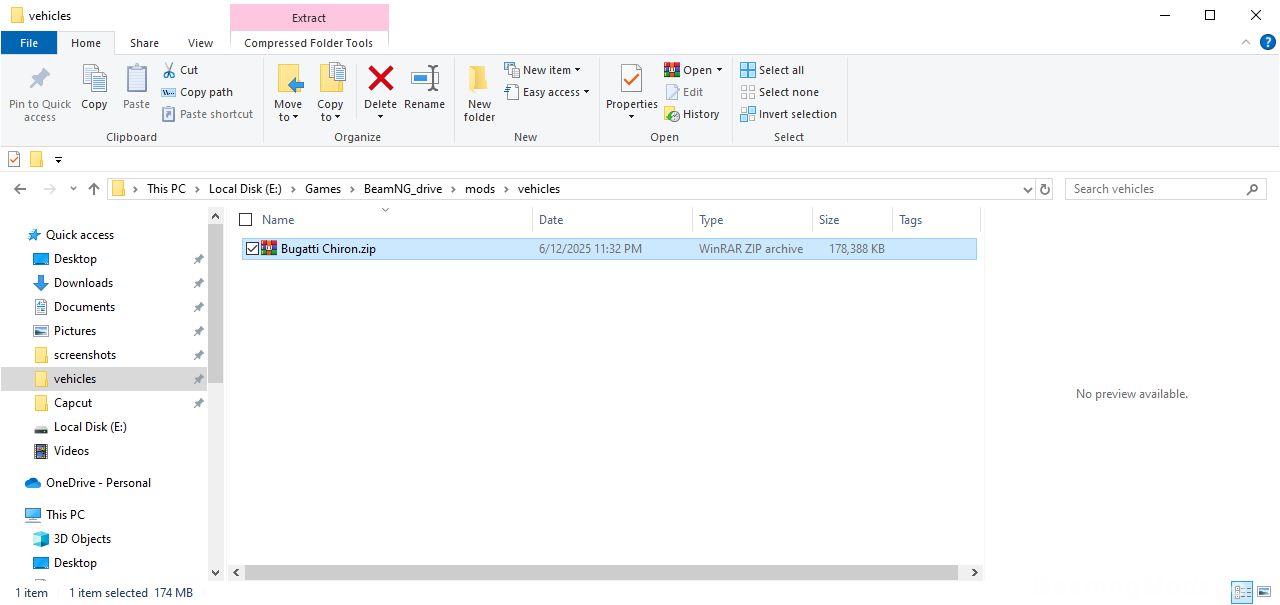Open the File menu tab

(29, 43)
